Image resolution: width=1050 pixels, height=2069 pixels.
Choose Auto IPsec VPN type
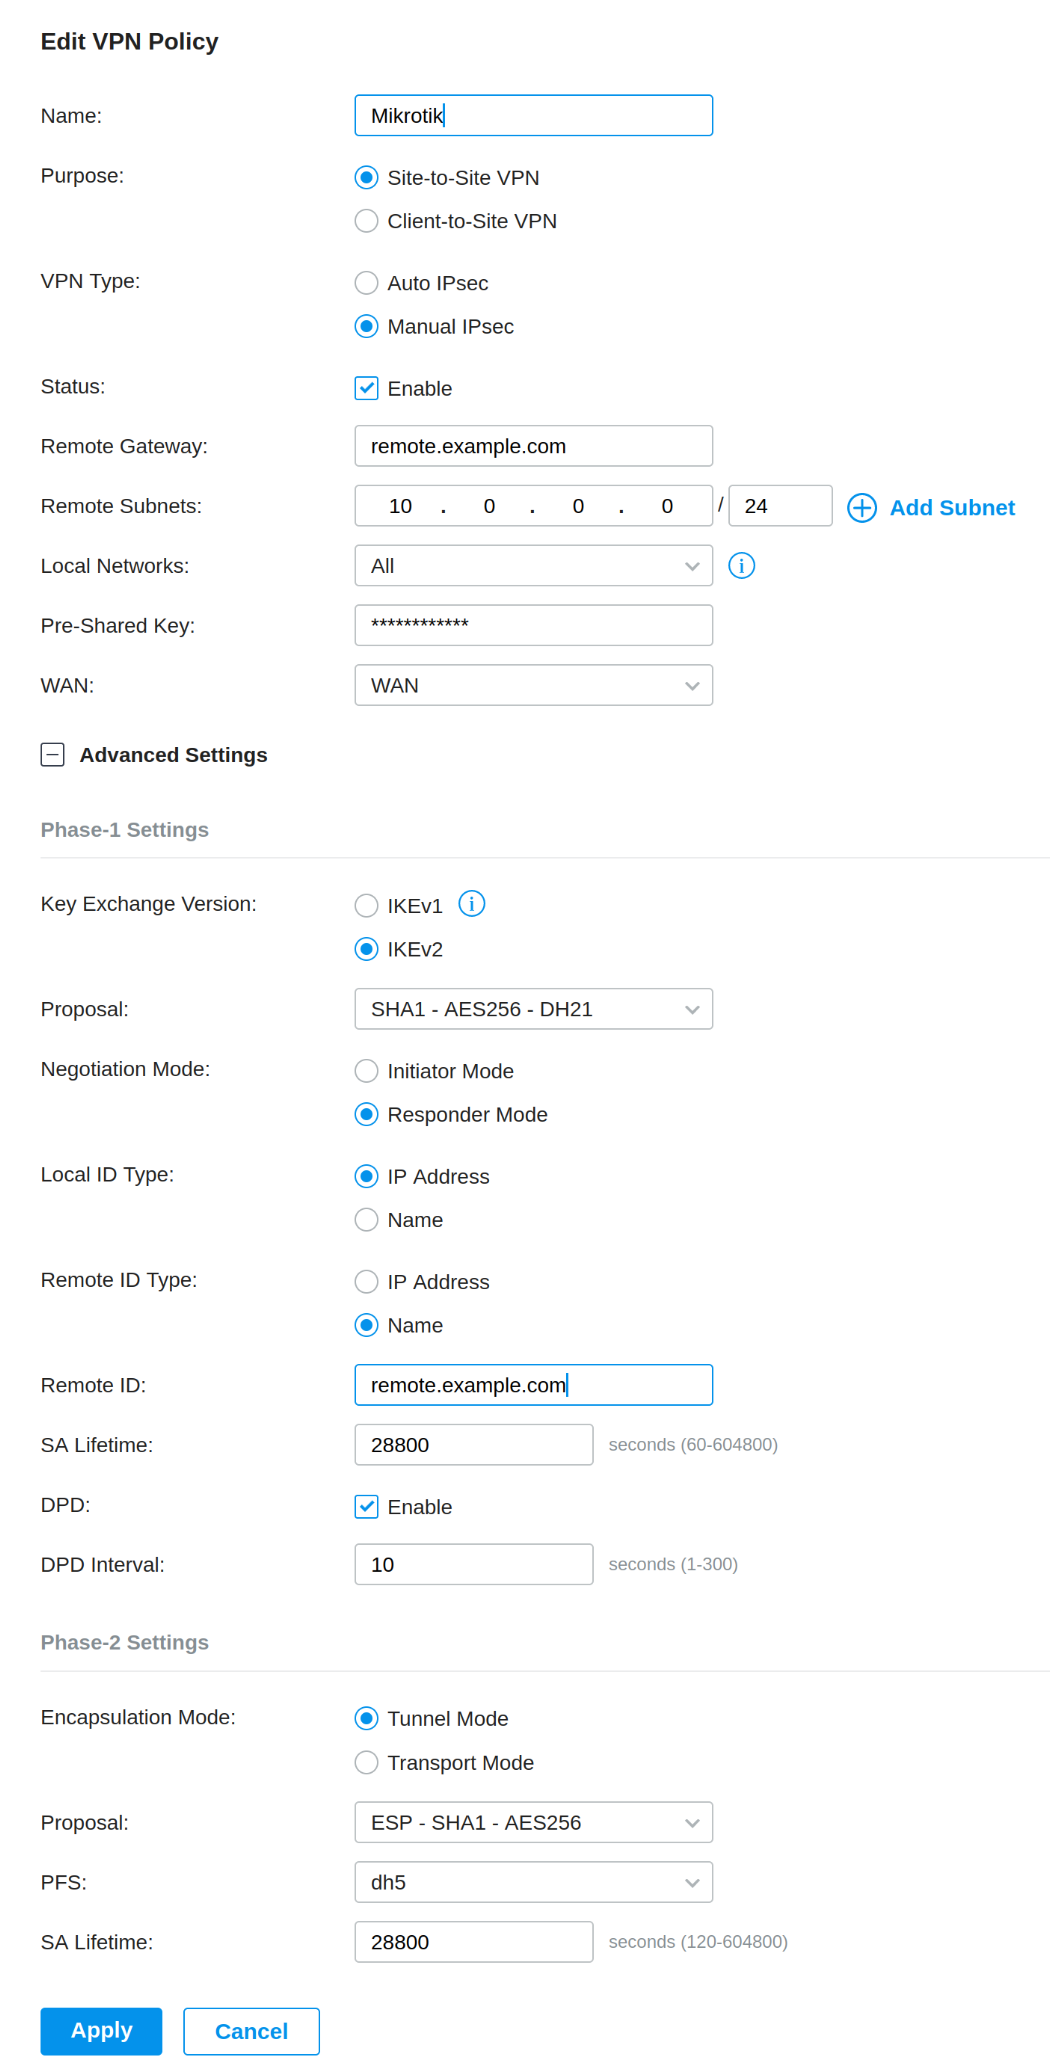[x=367, y=283]
